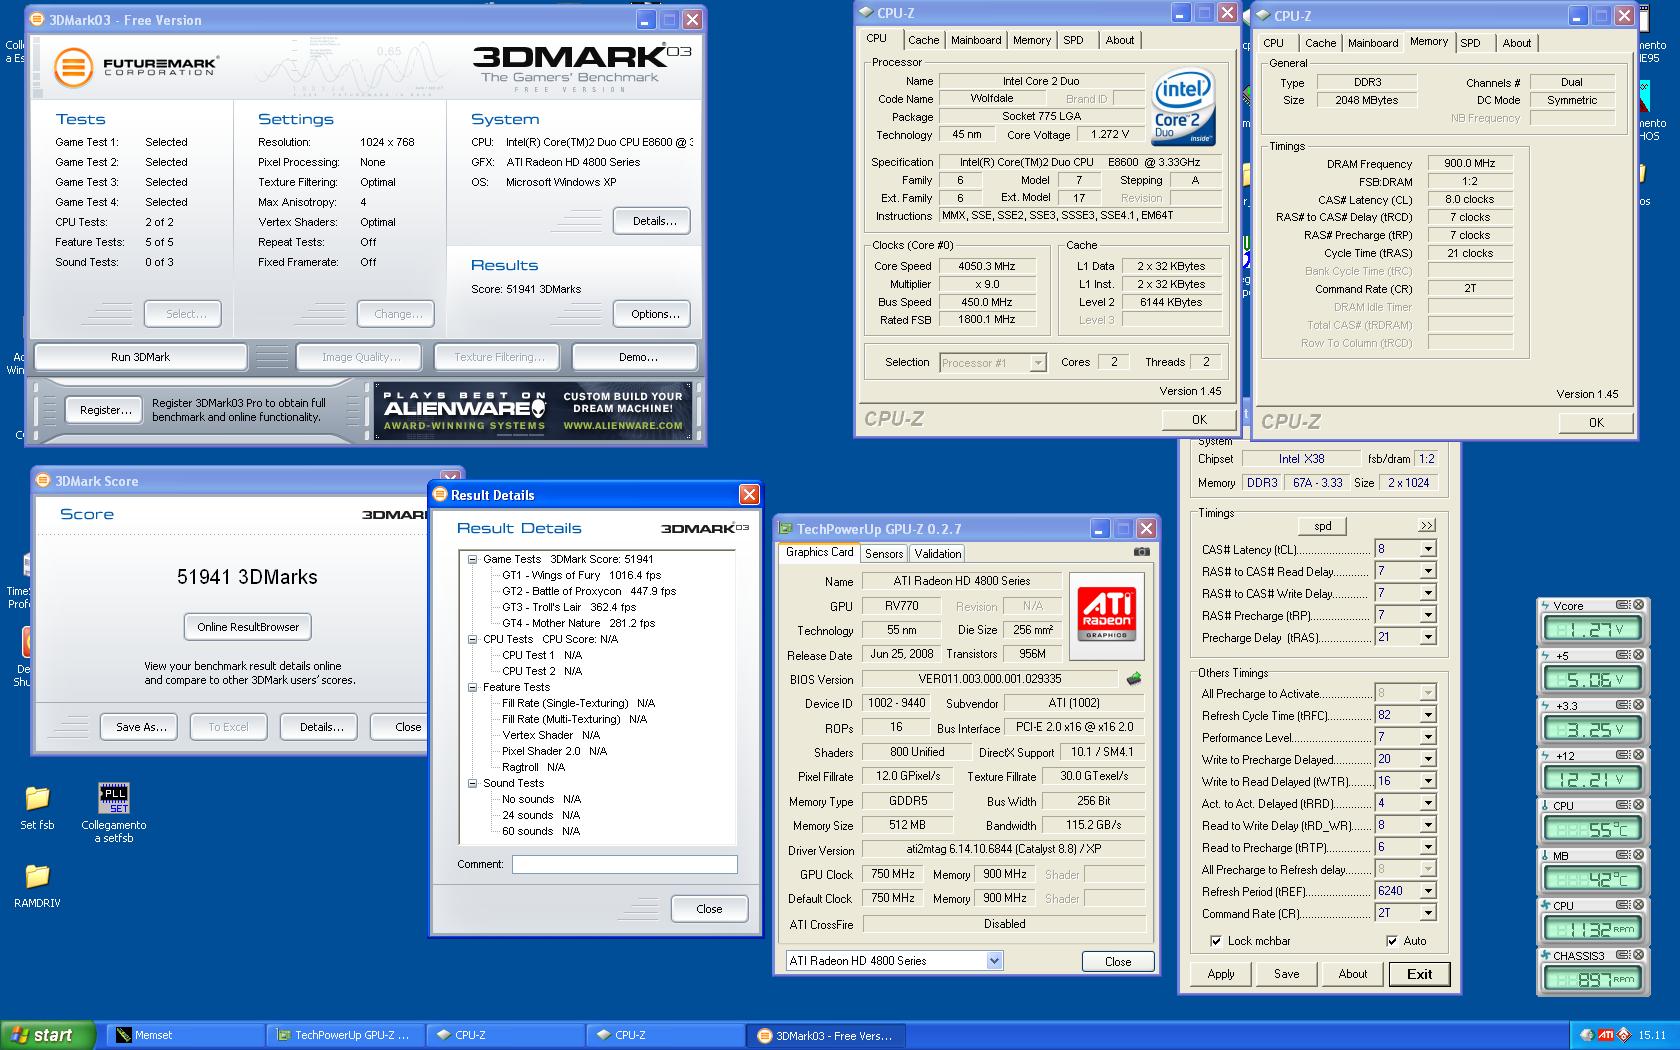1680x1050 pixels.
Task: Switch to Sensors tab in GPU-Z
Action: (x=884, y=553)
